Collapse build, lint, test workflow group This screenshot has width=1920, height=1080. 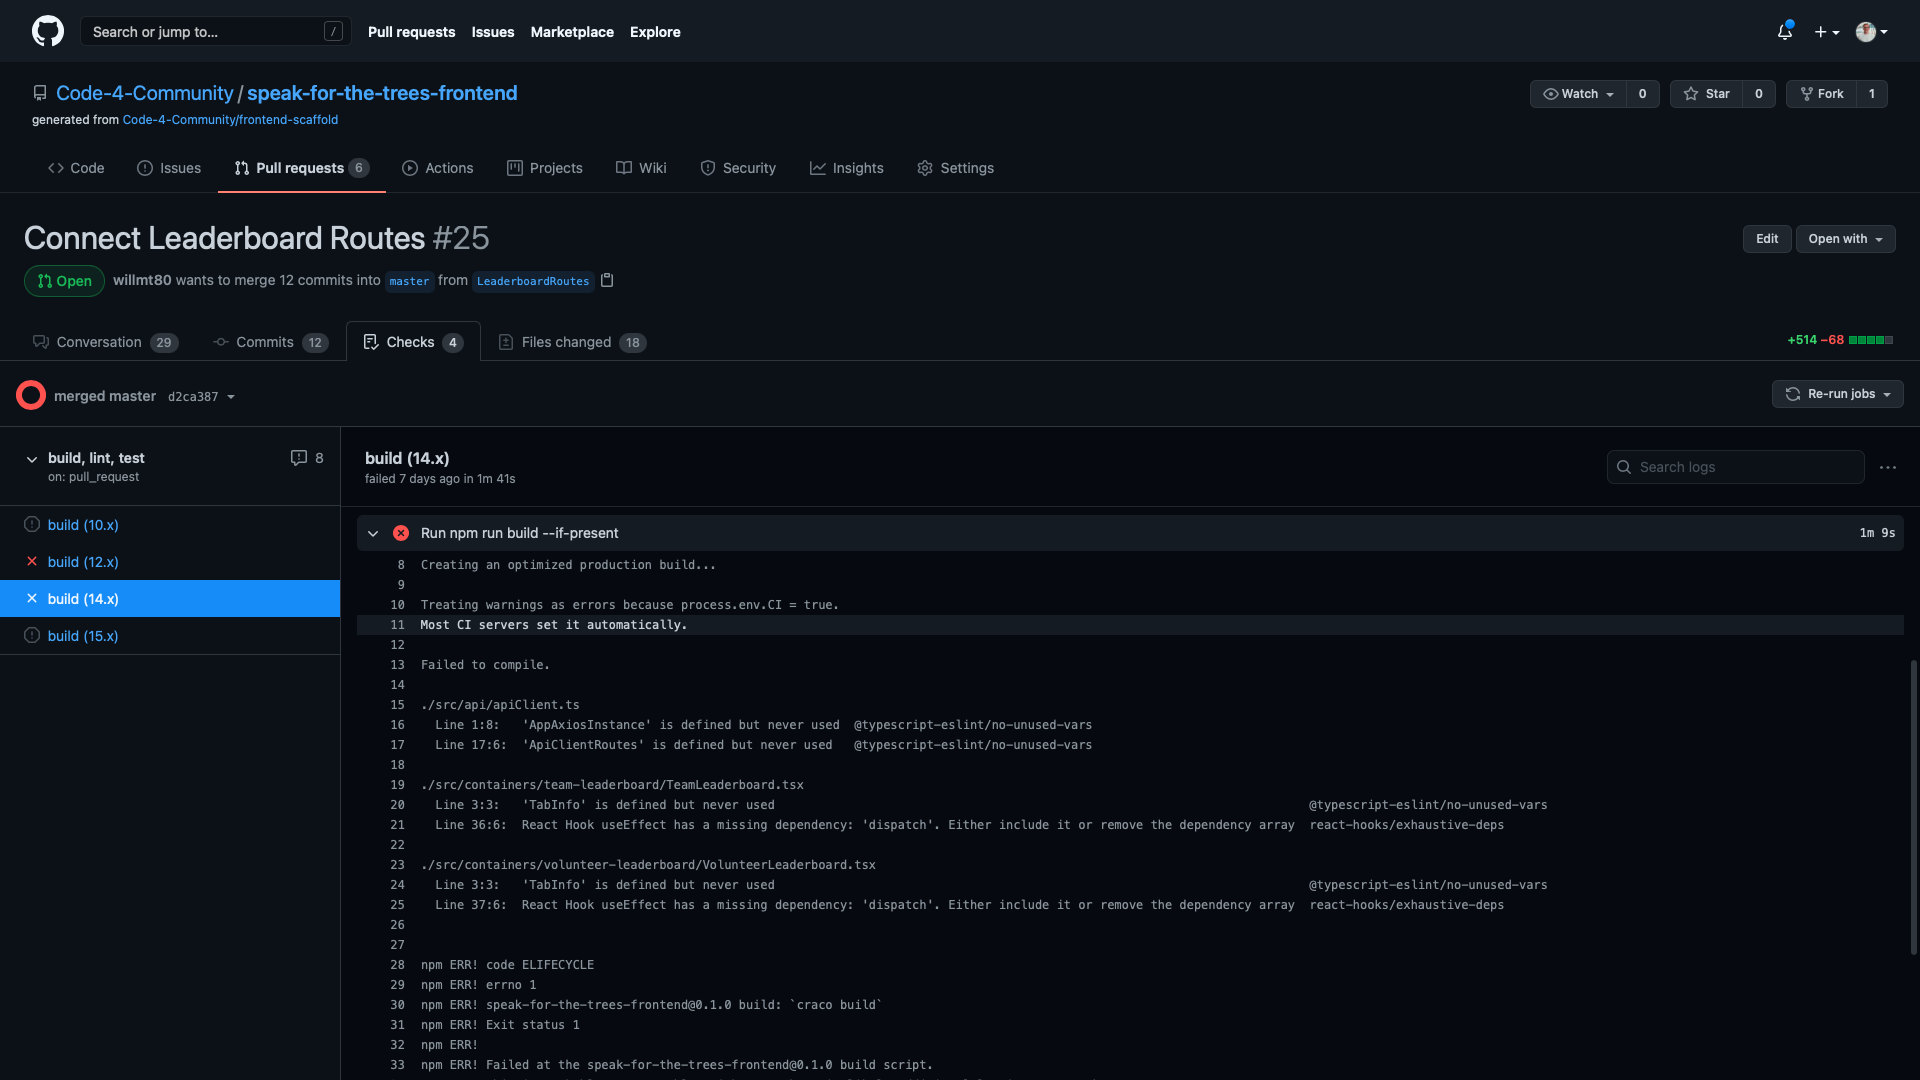tap(32, 459)
